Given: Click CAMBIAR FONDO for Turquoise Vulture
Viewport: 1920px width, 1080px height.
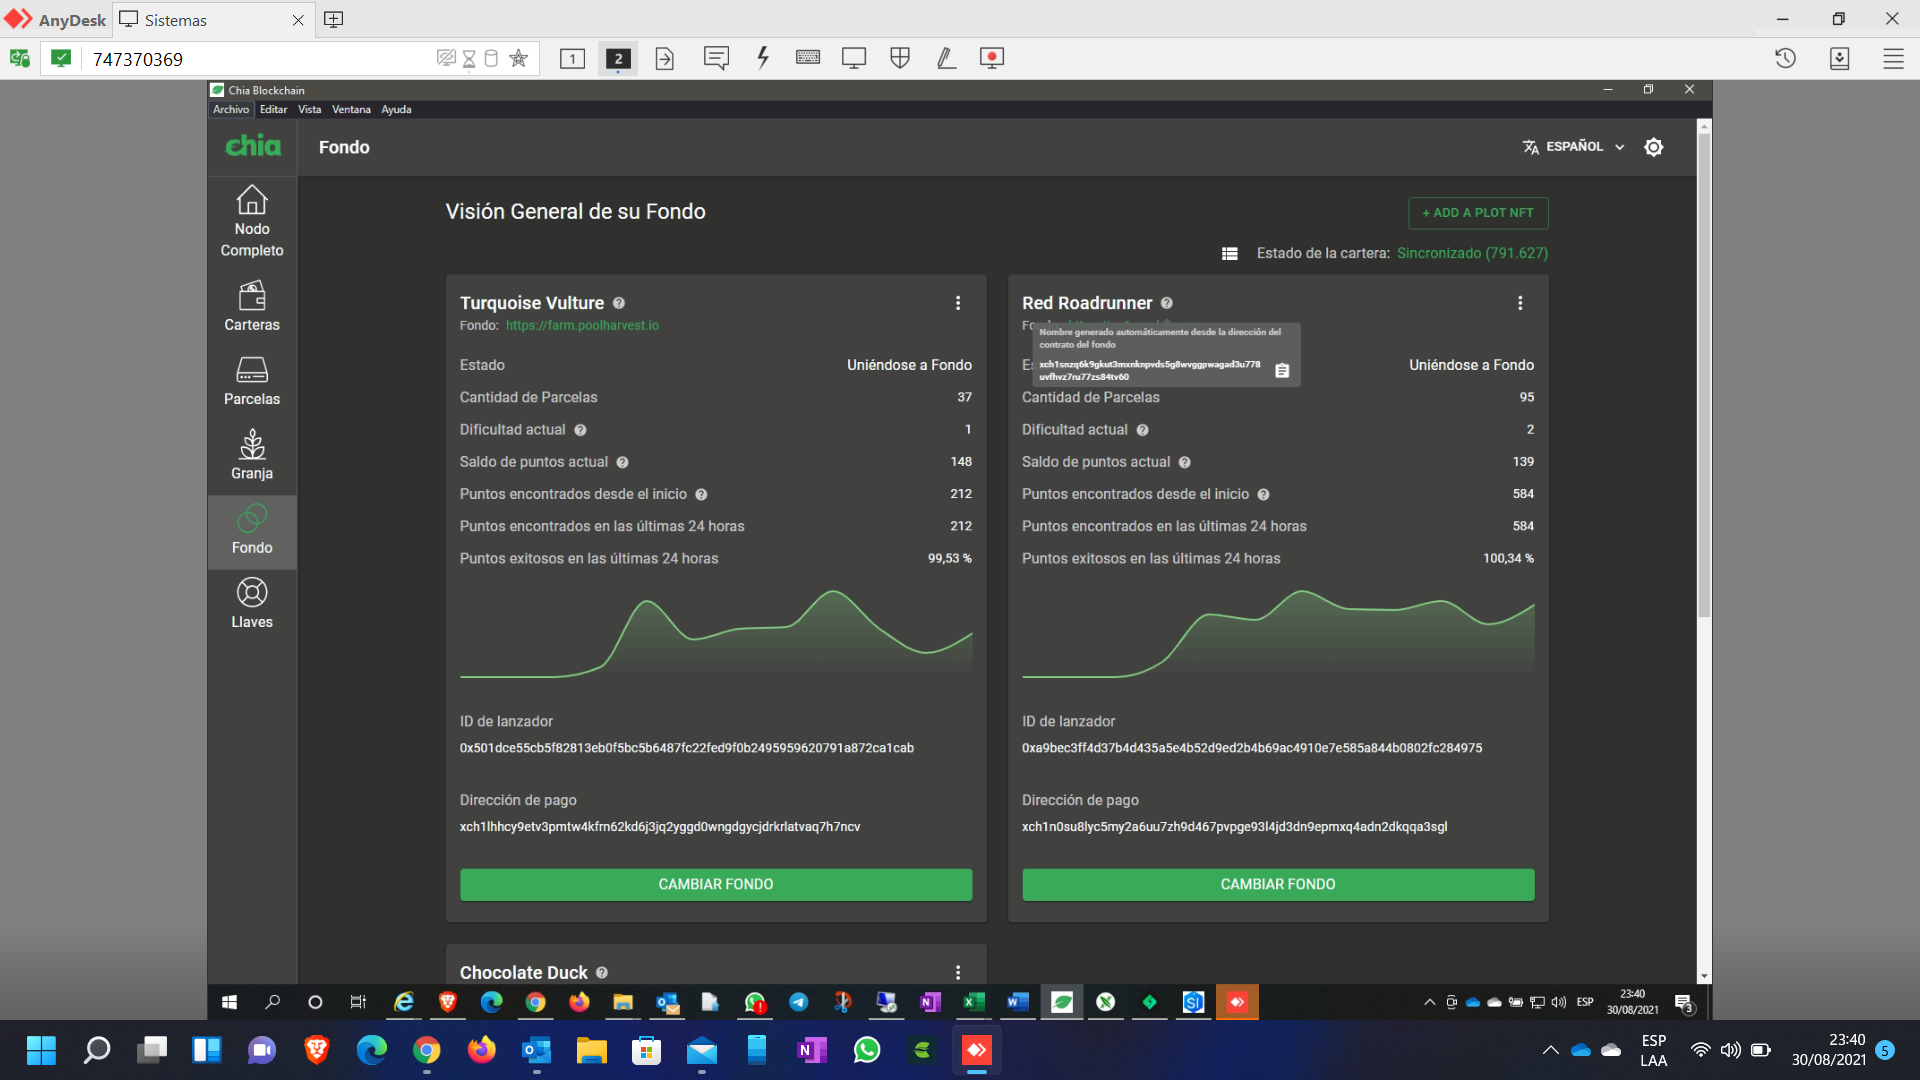Looking at the screenshot, I should [x=716, y=884].
